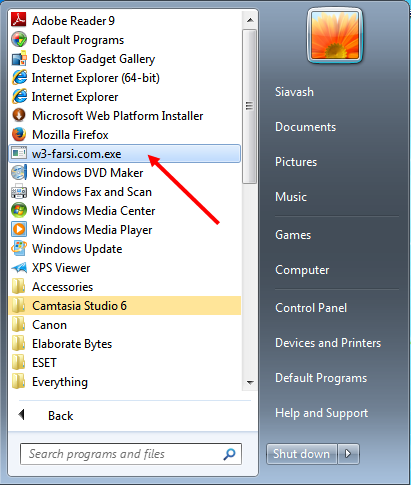Image resolution: width=411 pixels, height=485 pixels.
Task: Click the Windows Fax and Scan icon
Action: pyautogui.click(x=19, y=191)
